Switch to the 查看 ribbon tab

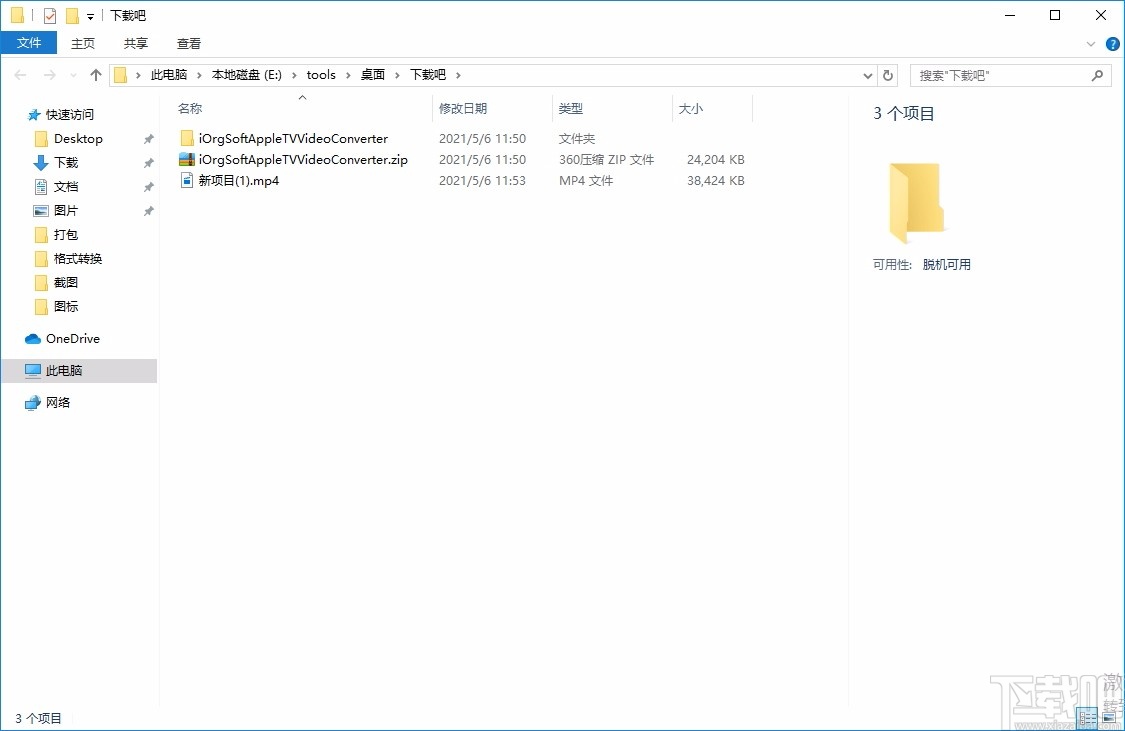pyautogui.click(x=188, y=43)
